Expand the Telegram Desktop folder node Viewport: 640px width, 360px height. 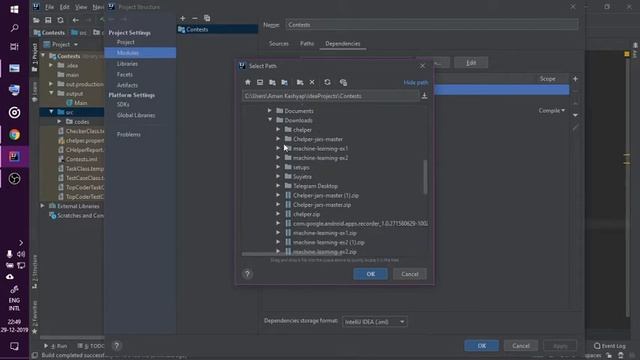coord(278,186)
